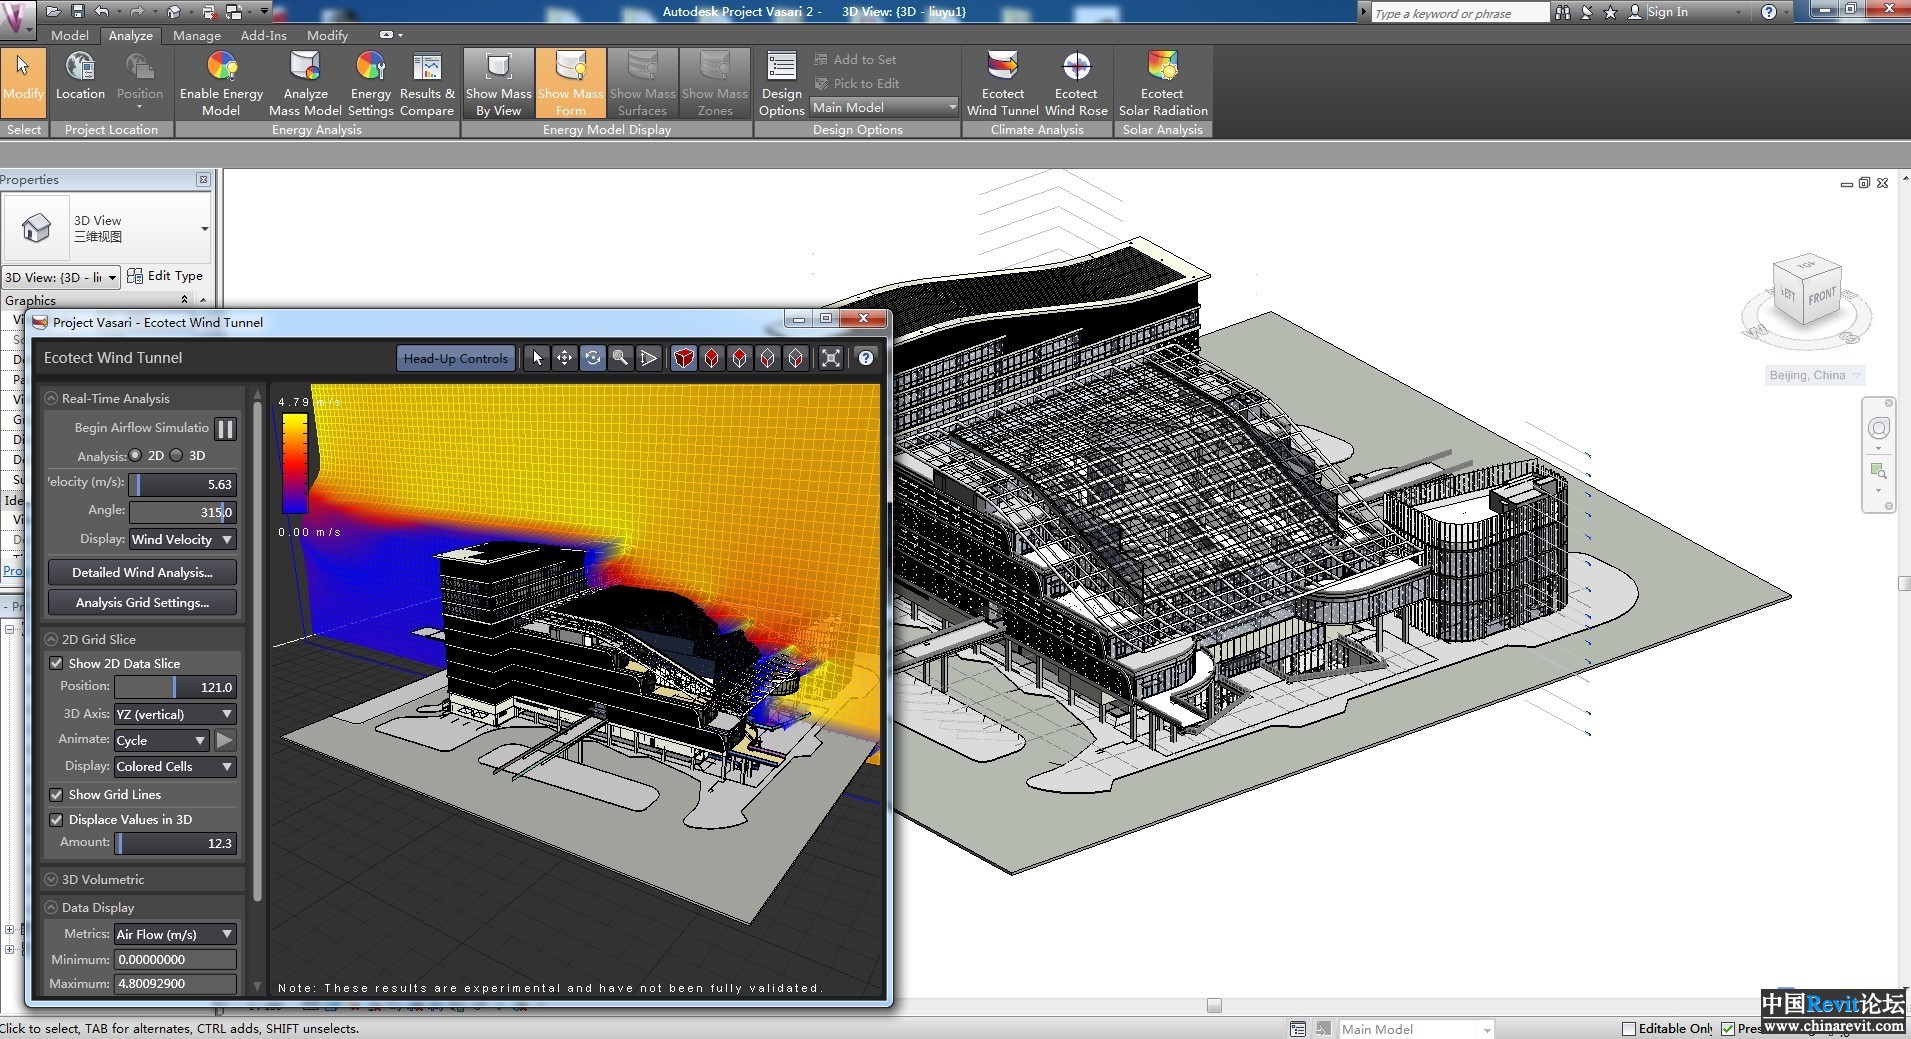The width and height of the screenshot is (1911, 1039).
Task: Pause the airflow simulation
Action: coord(226,429)
